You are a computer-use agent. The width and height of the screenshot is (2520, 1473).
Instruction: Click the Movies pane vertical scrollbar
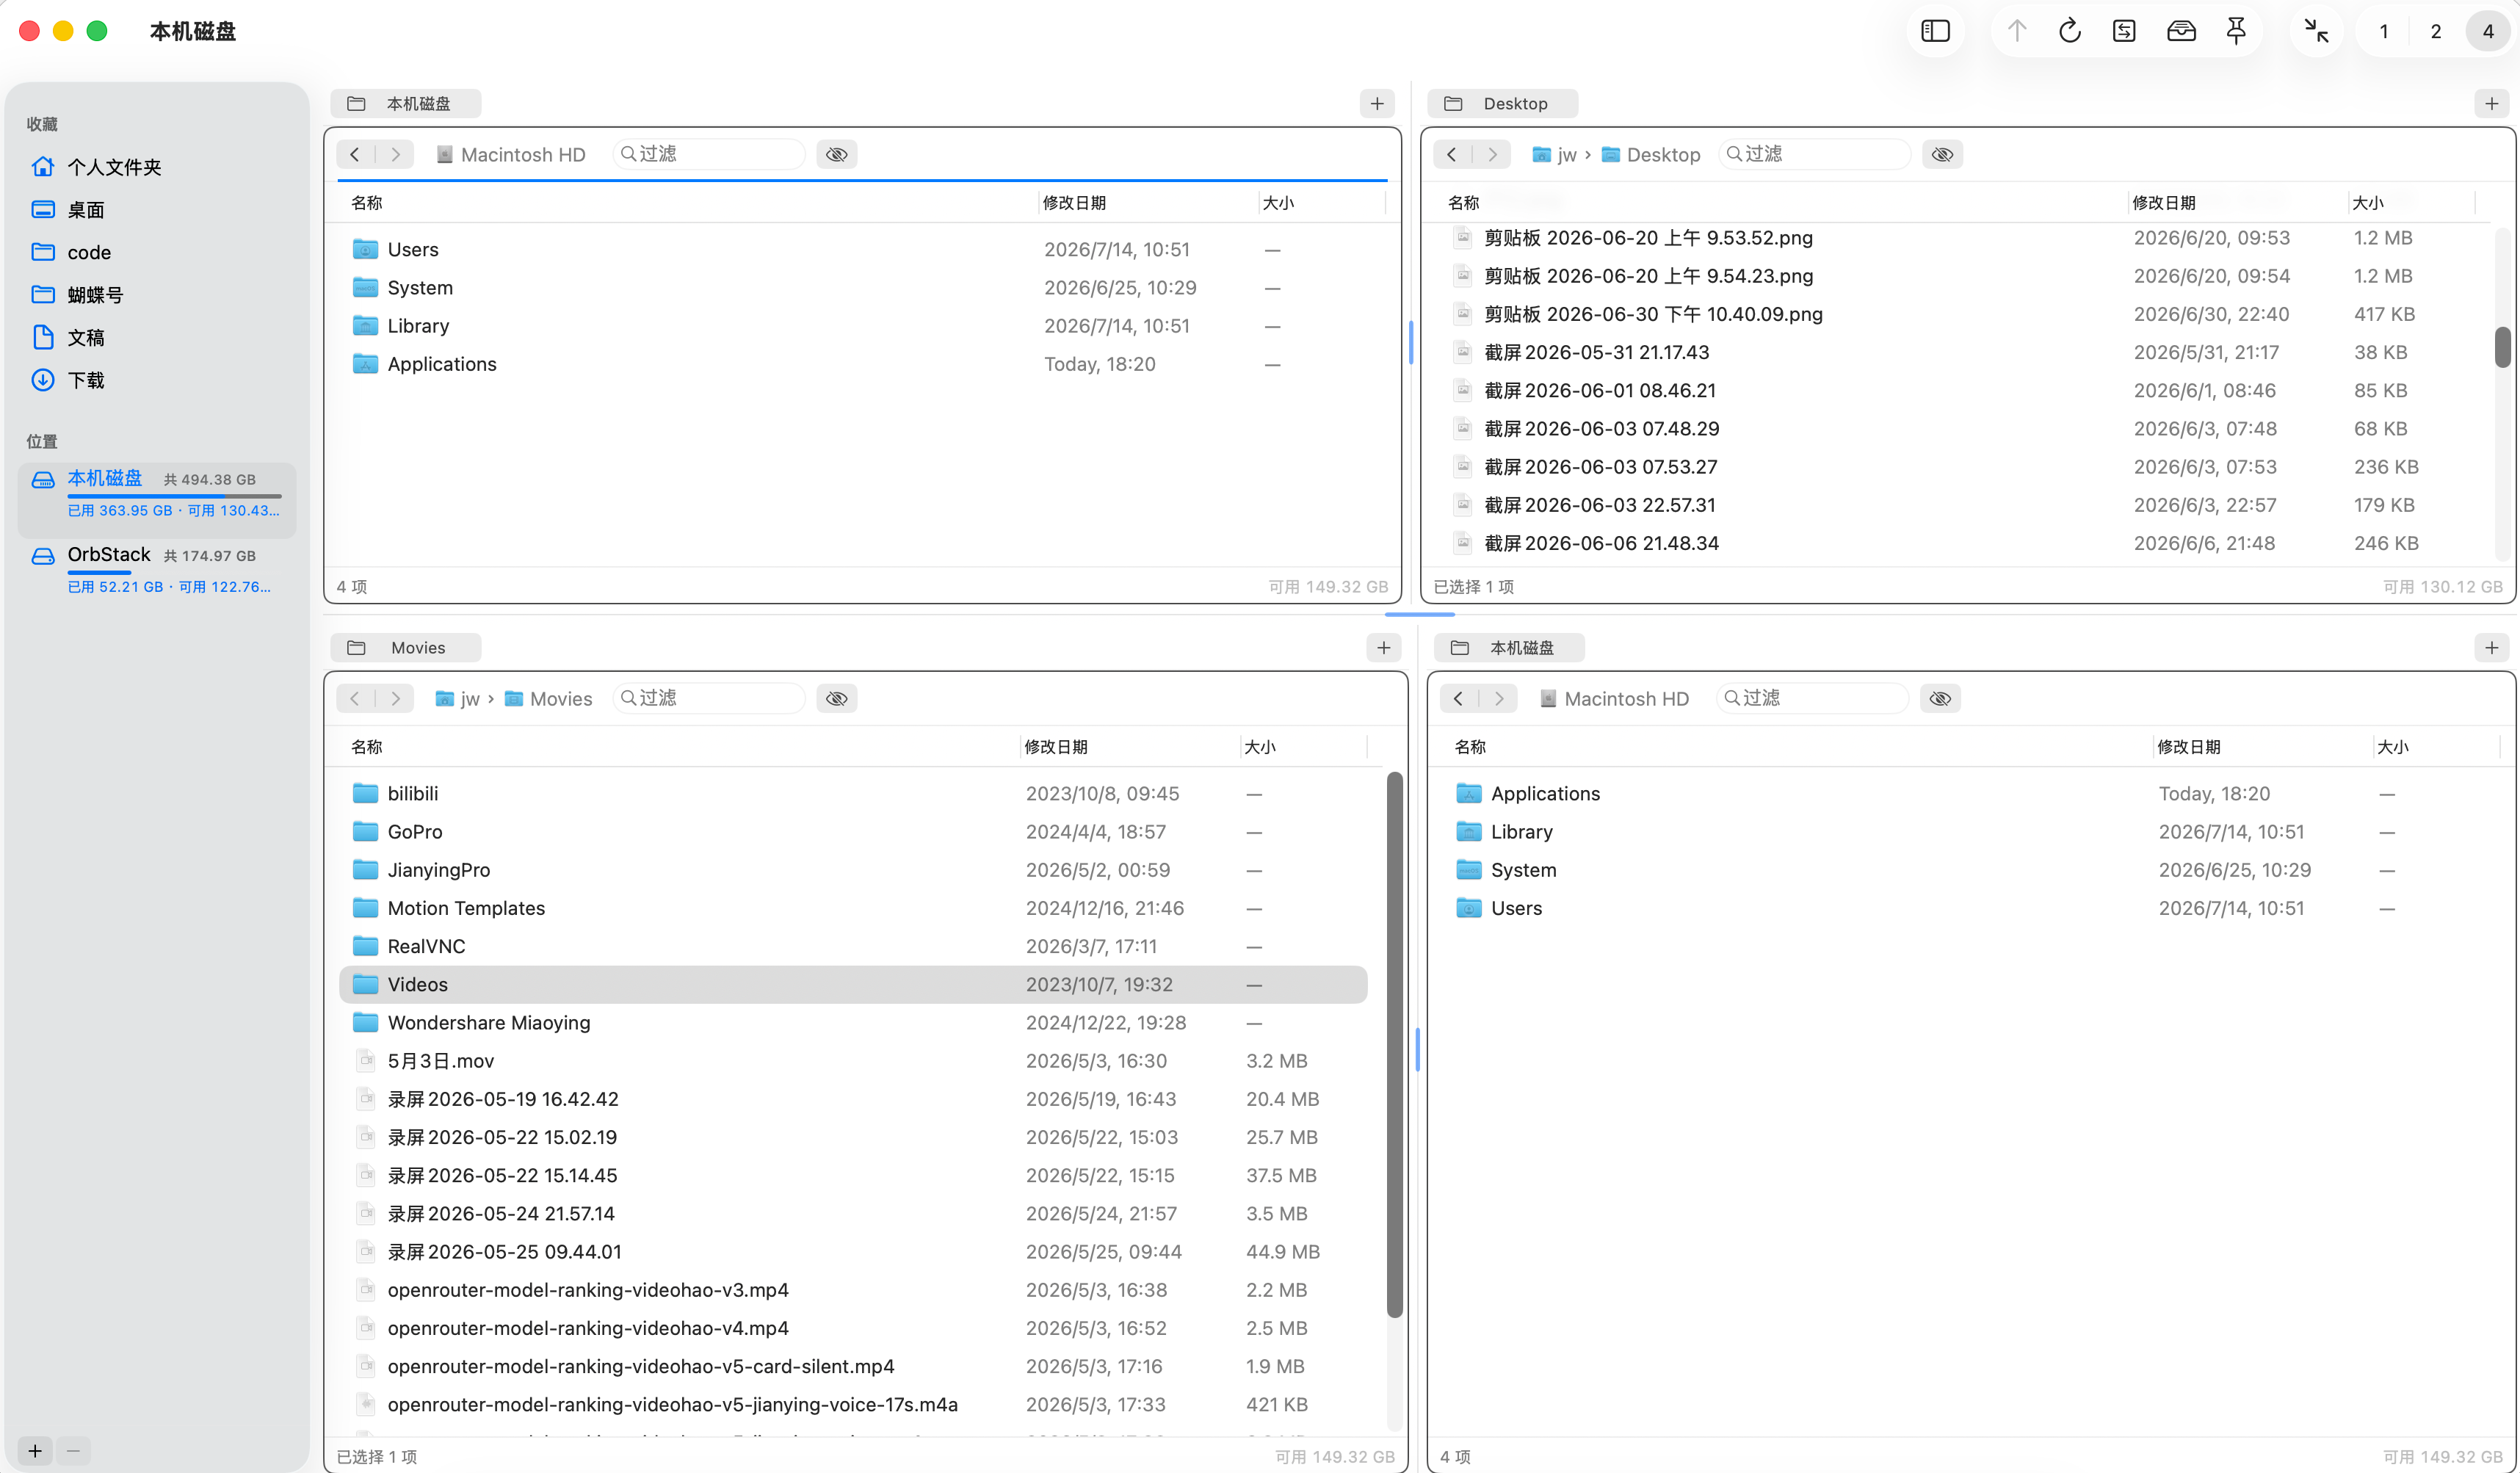1394,1045
